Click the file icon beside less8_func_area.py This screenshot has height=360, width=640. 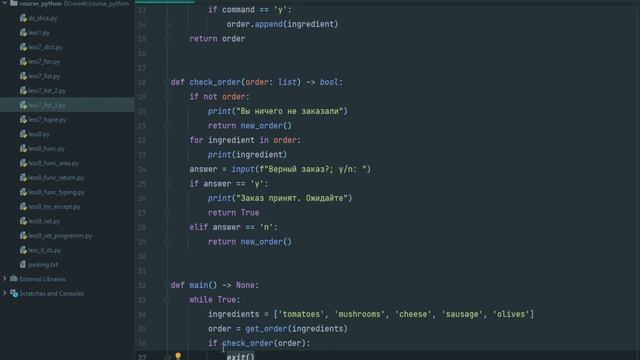[x=23, y=163]
